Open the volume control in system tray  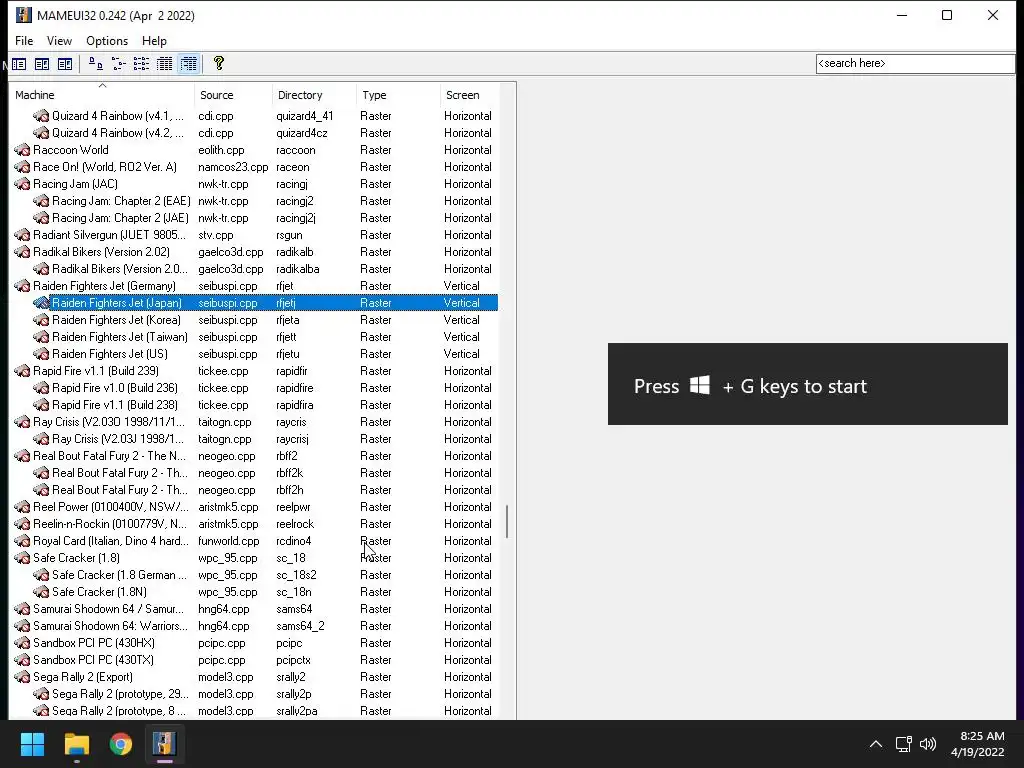[927, 744]
